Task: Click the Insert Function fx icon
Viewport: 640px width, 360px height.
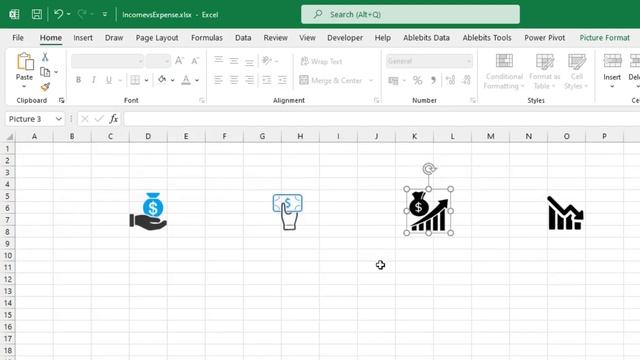Action: coord(113,119)
